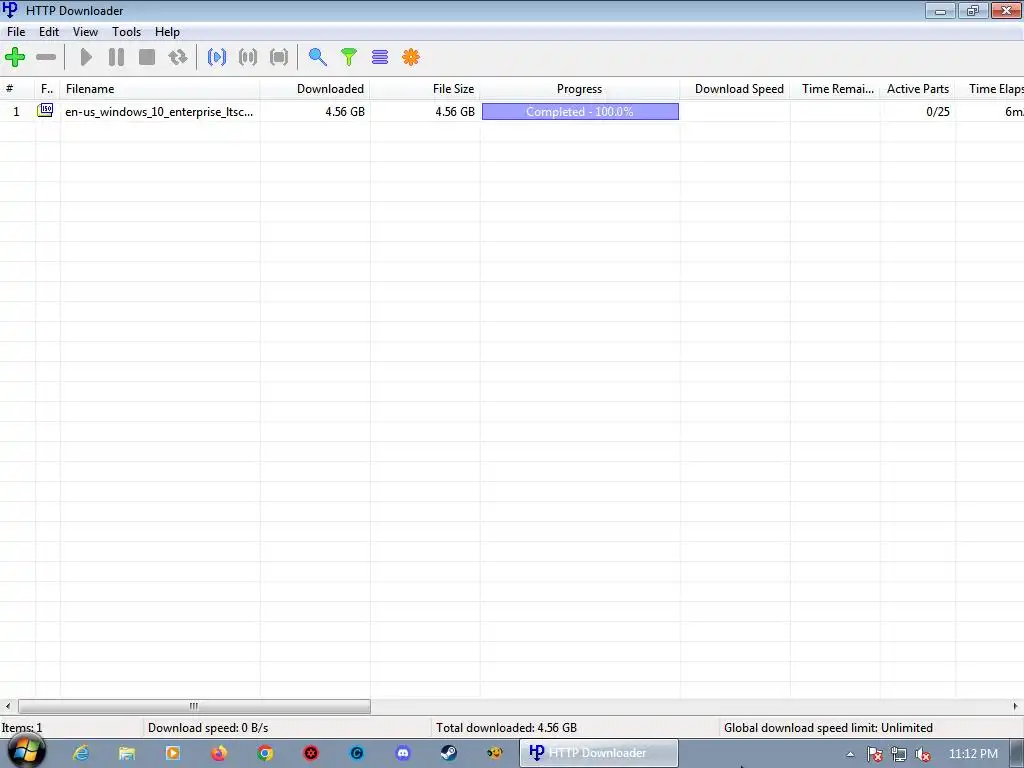Click the Action Center flag tray icon
The width and height of the screenshot is (1024, 768).
tap(874, 754)
